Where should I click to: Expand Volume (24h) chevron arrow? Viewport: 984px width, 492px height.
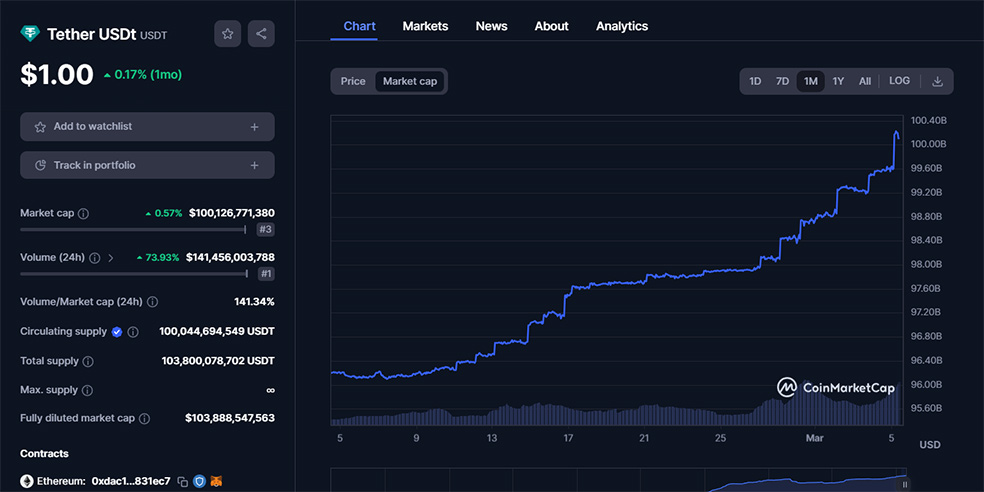pos(111,258)
